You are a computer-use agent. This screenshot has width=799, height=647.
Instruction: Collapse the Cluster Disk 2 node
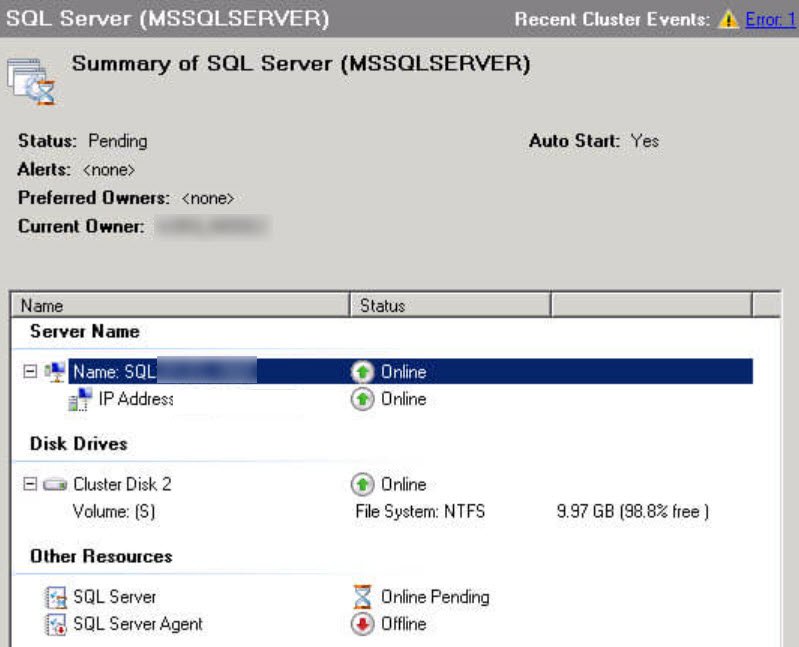click(x=30, y=483)
